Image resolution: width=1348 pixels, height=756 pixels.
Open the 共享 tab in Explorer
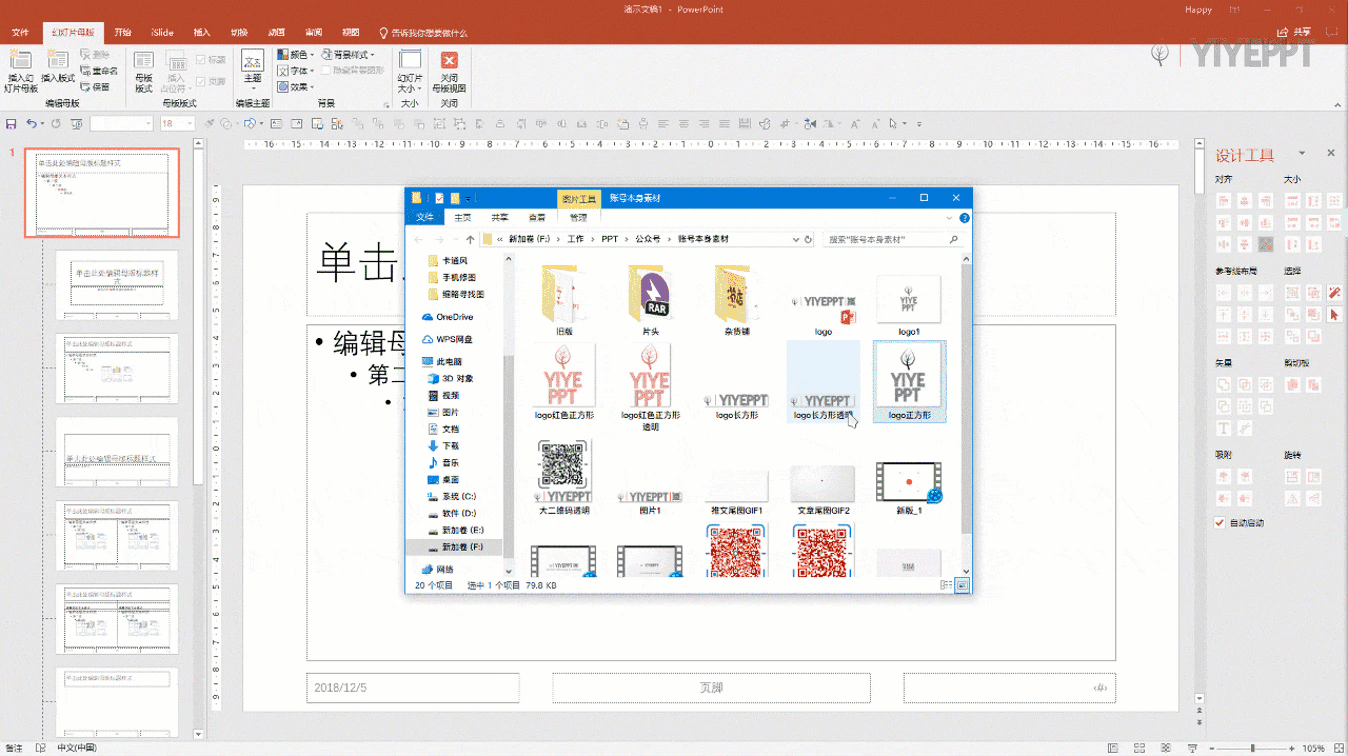pyautogui.click(x=499, y=217)
